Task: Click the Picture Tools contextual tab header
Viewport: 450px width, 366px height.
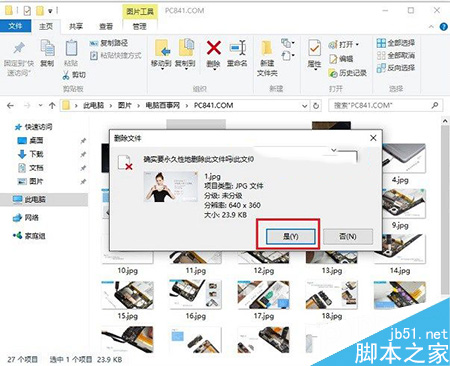Action: pyautogui.click(x=140, y=11)
